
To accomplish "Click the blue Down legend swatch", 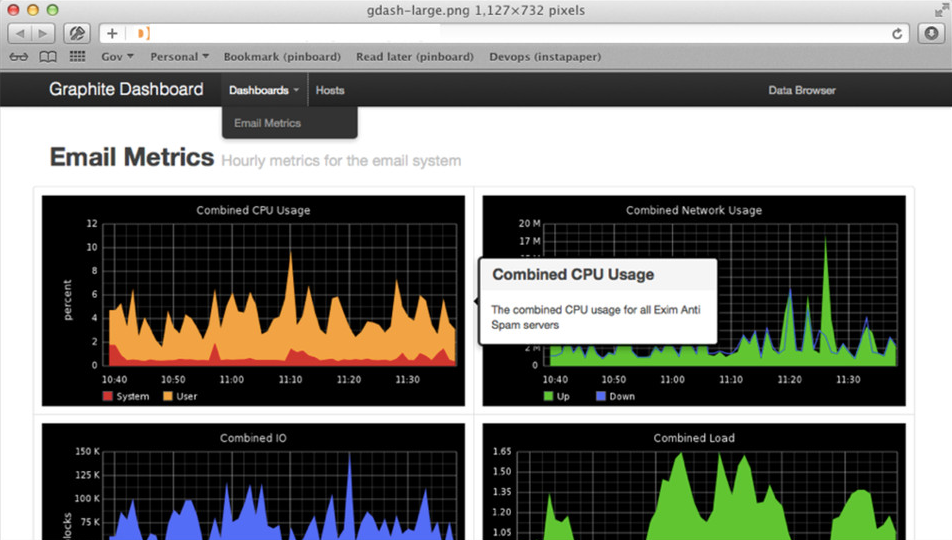I will point(600,396).
